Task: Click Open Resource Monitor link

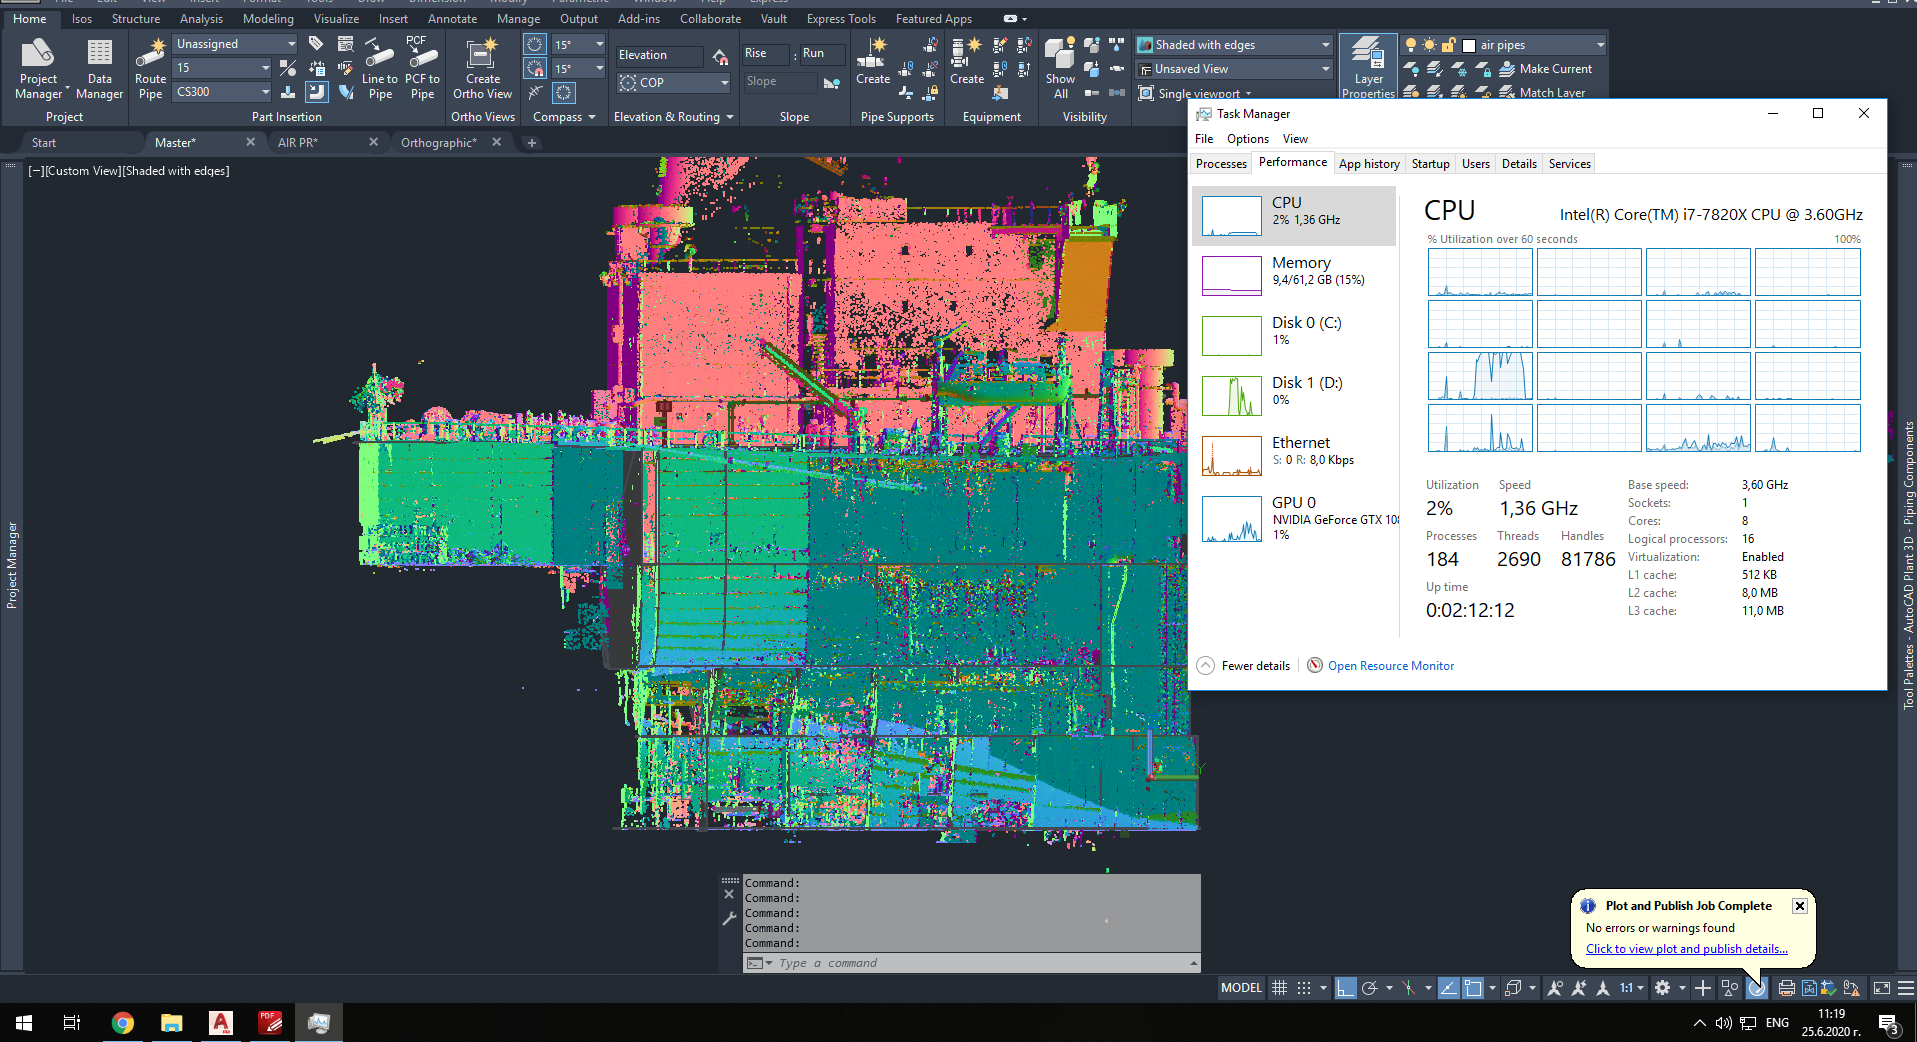Action: click(1390, 666)
